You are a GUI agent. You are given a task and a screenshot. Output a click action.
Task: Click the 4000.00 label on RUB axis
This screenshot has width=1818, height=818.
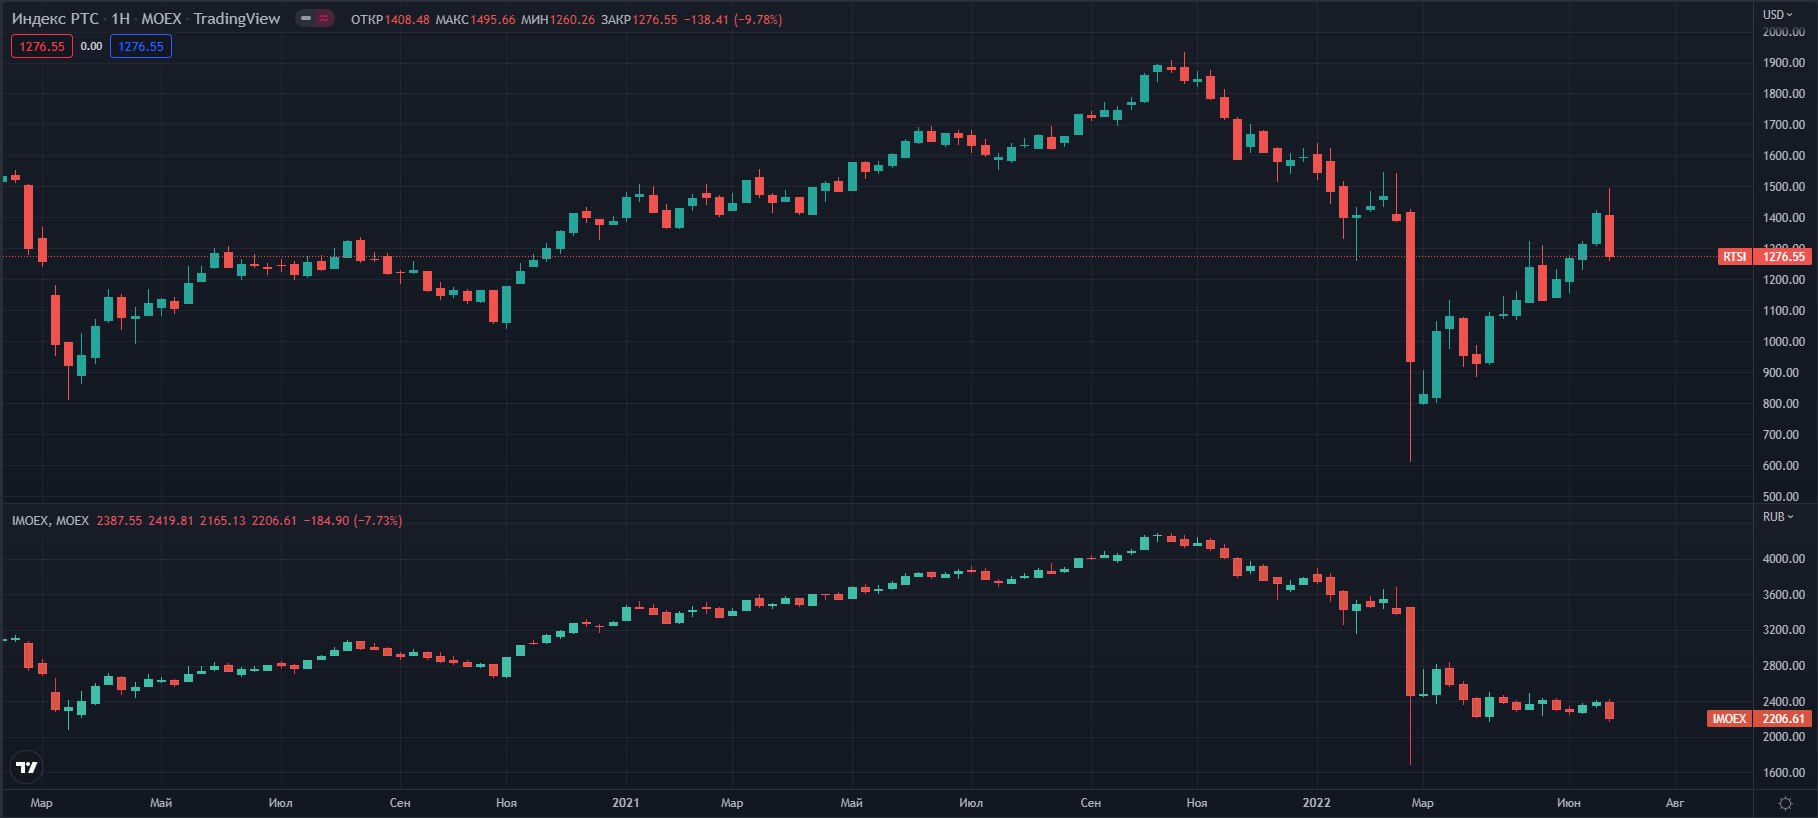pos(1784,559)
